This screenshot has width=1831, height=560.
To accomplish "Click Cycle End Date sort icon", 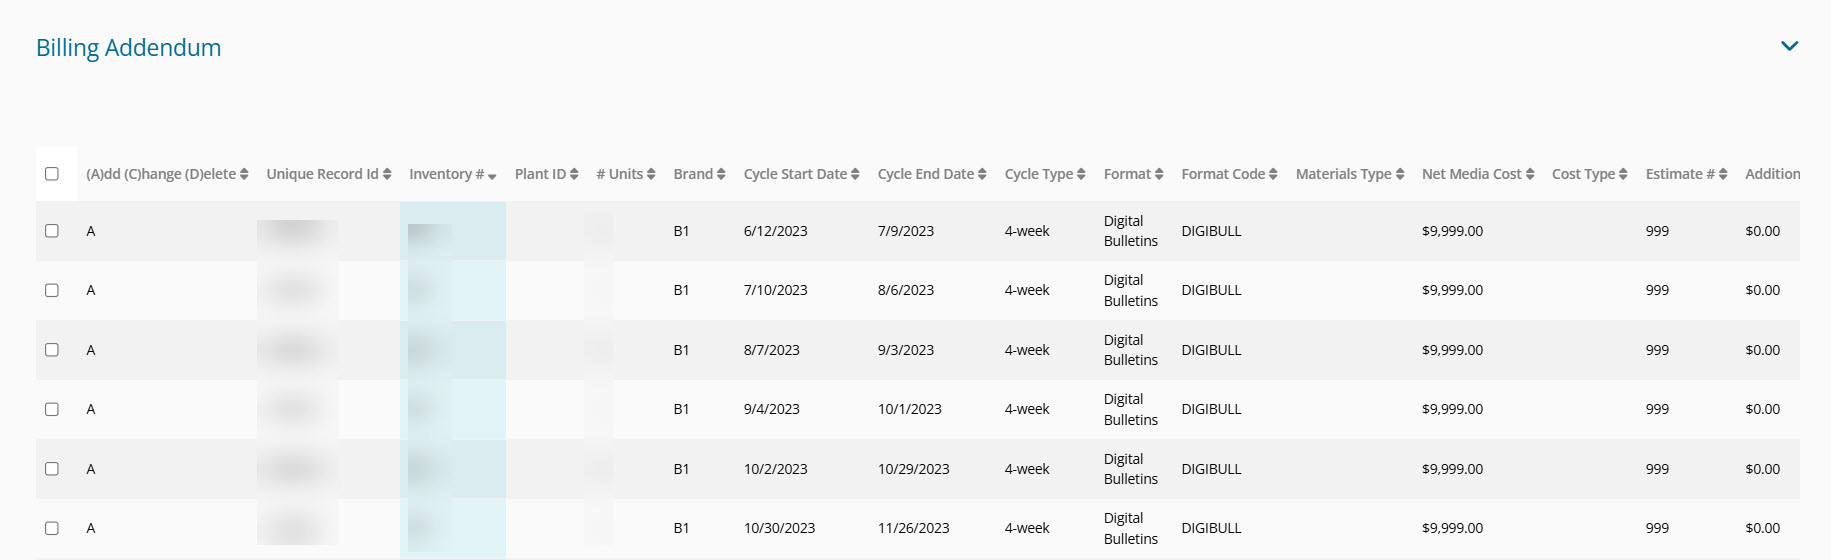I will click(982, 174).
